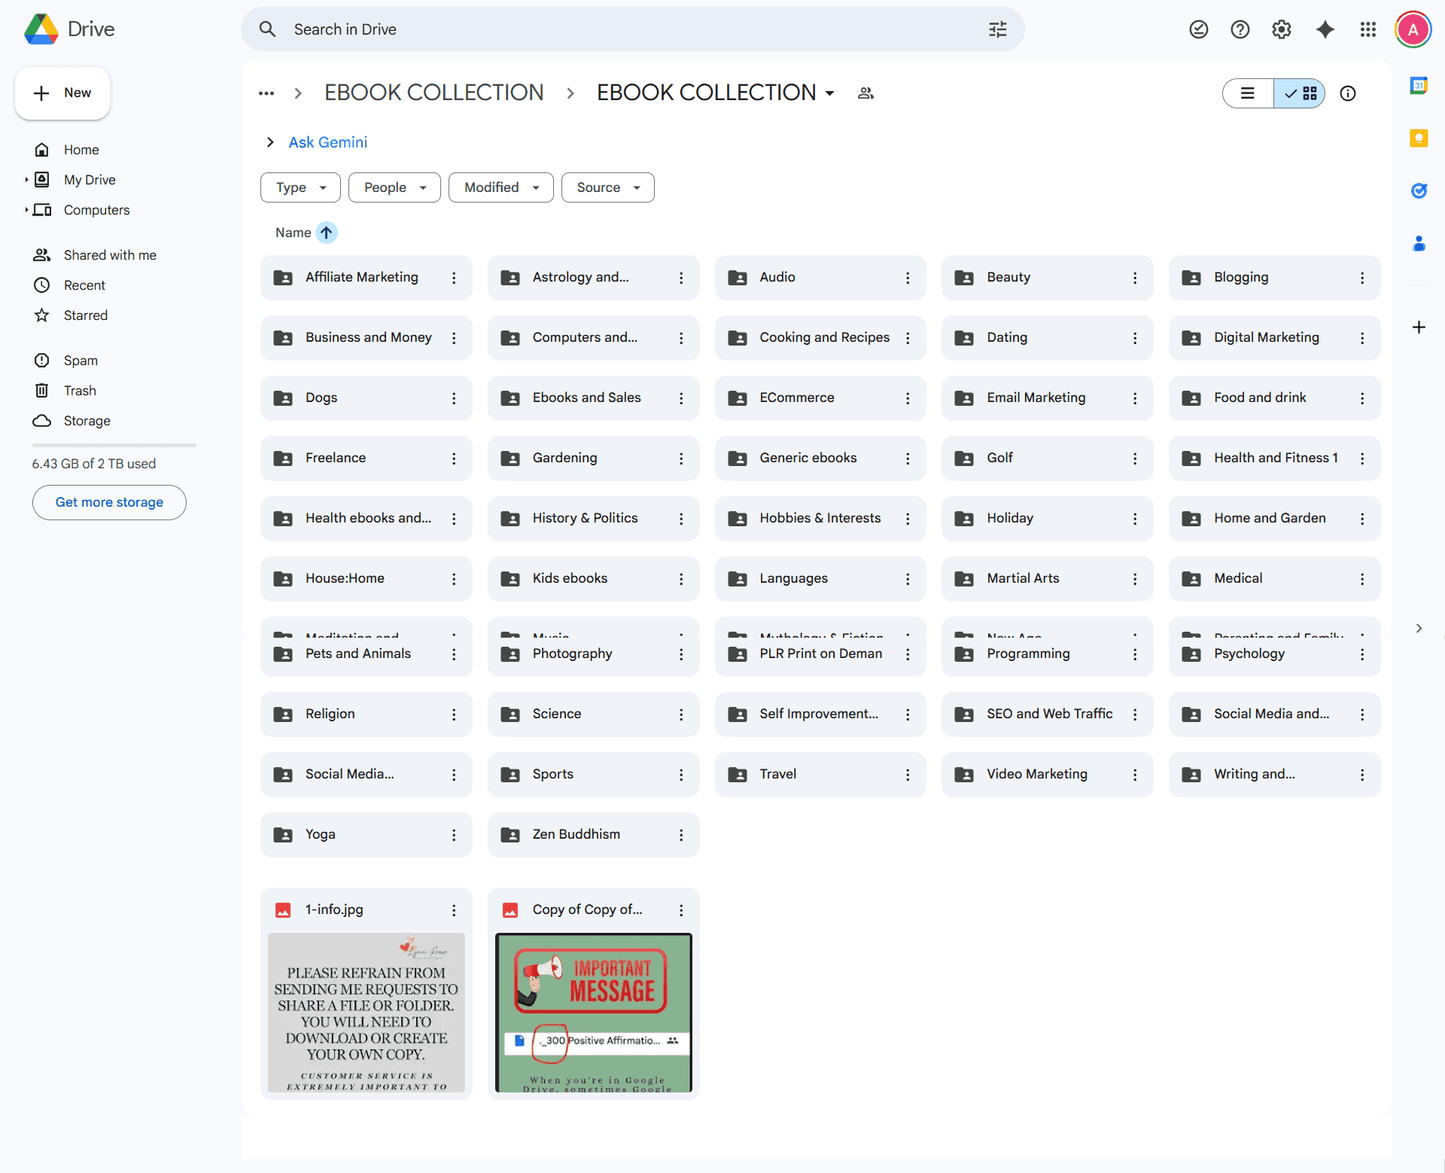Click Get more storage button
Screen dimensions: 1445x1173
109,502
